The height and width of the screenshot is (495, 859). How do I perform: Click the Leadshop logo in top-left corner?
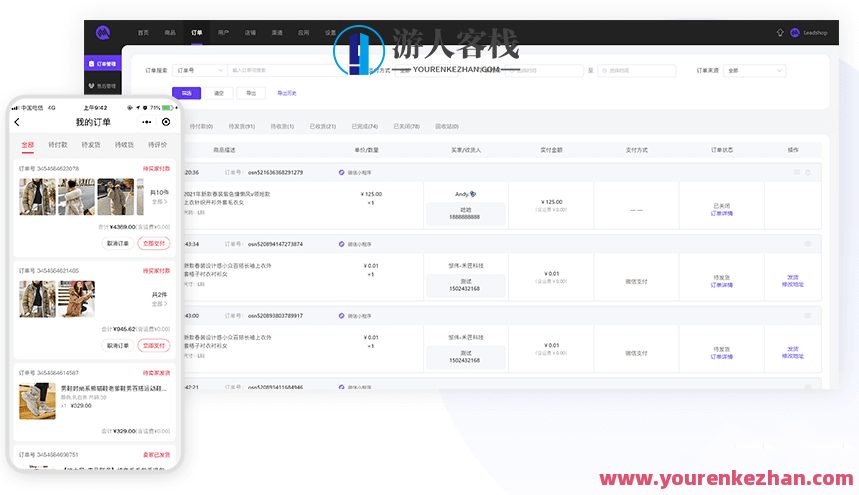tap(103, 33)
